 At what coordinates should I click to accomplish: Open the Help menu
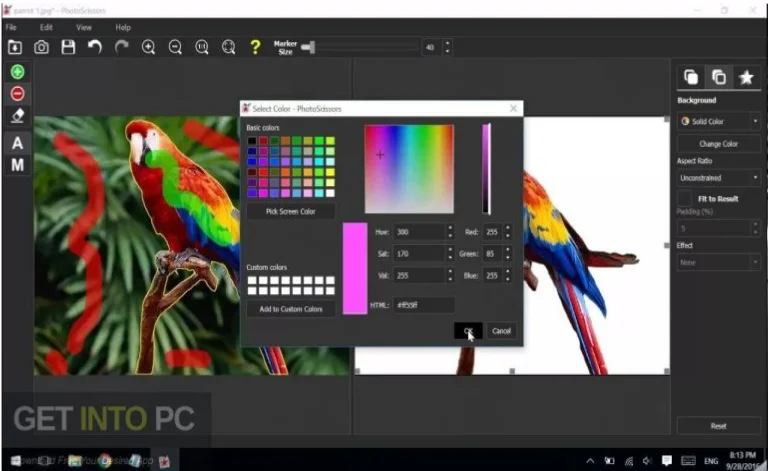click(123, 27)
